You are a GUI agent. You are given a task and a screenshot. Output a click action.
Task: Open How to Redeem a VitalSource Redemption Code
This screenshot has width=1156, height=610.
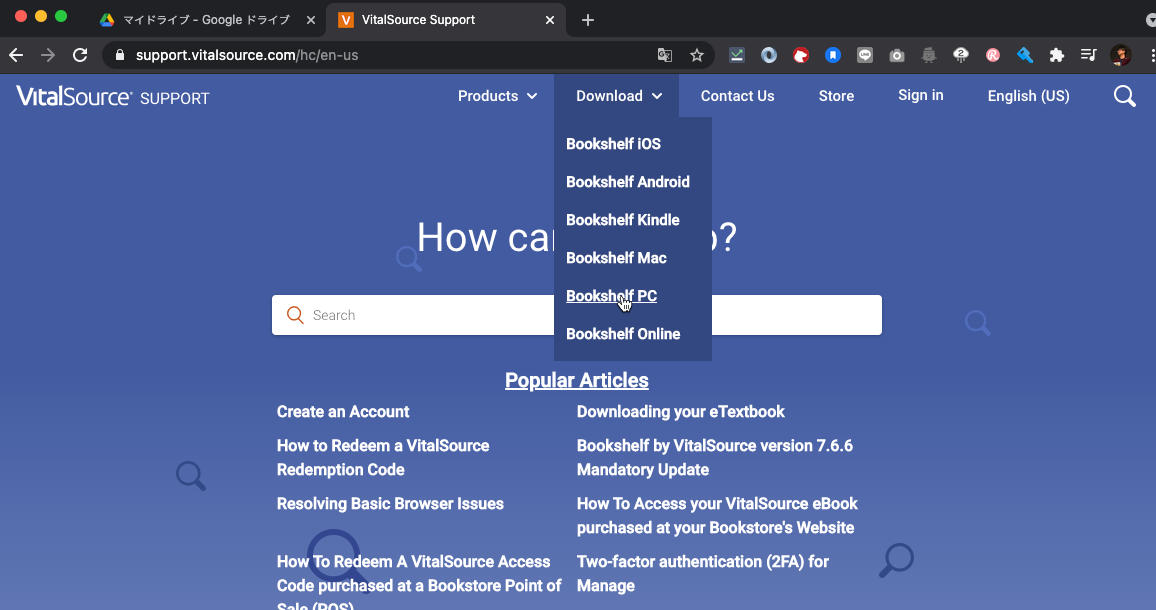[383, 457]
